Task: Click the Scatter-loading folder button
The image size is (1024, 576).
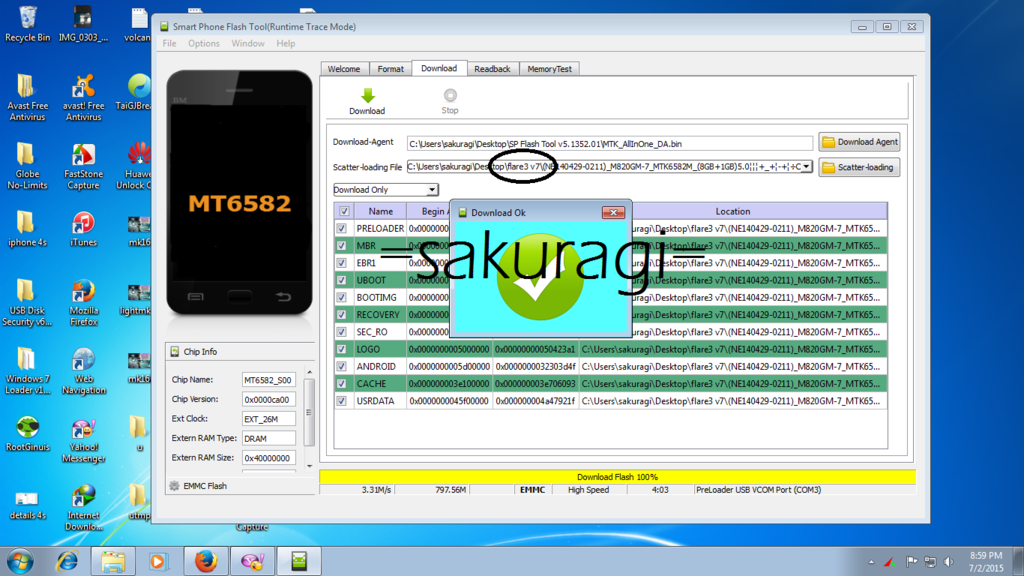Action: tap(859, 167)
